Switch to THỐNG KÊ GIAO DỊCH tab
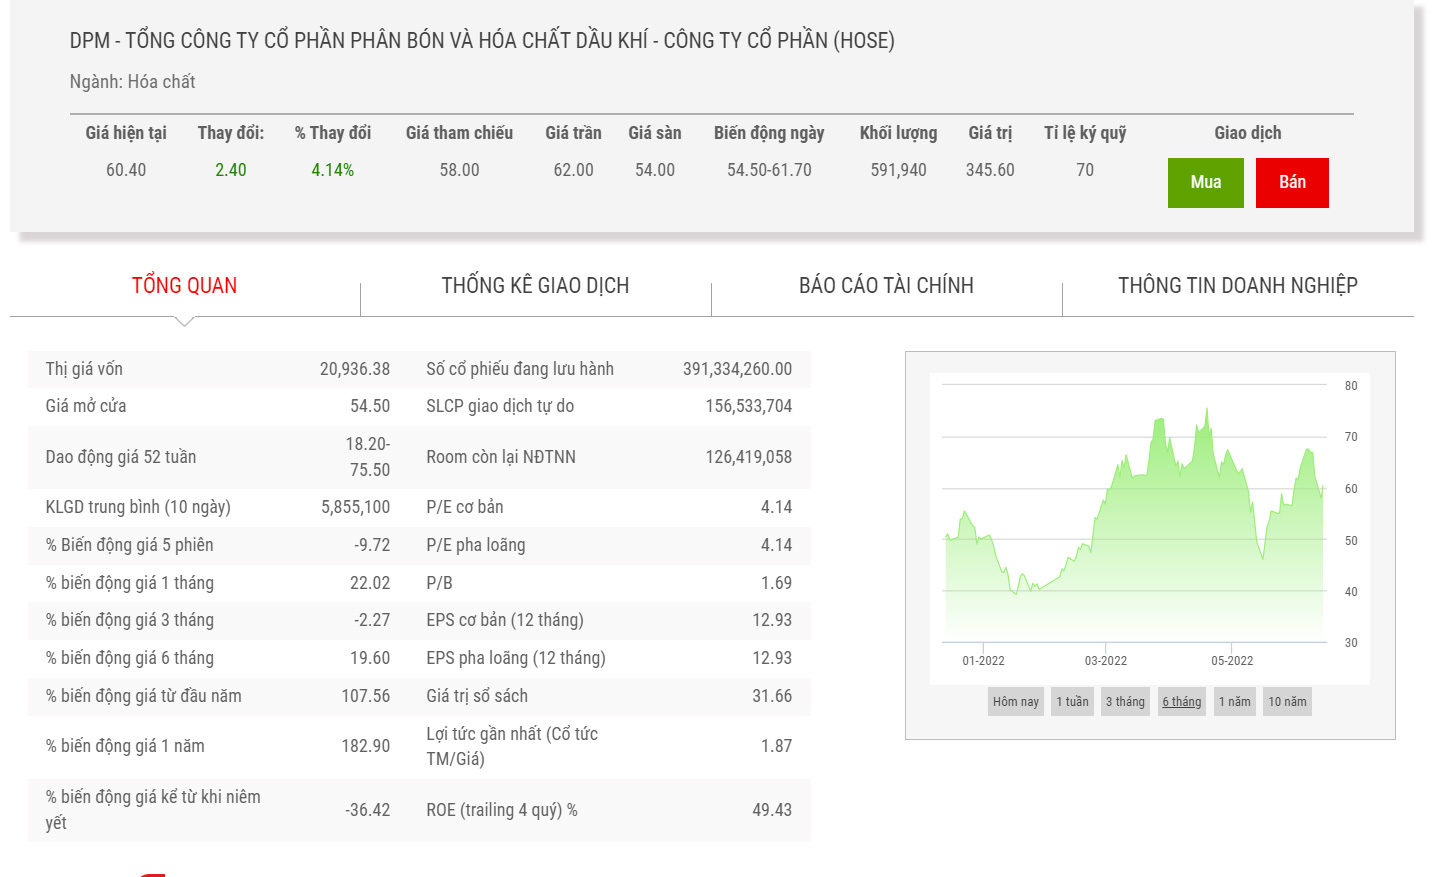Viewport: 1433px width, 877px height. [535, 286]
